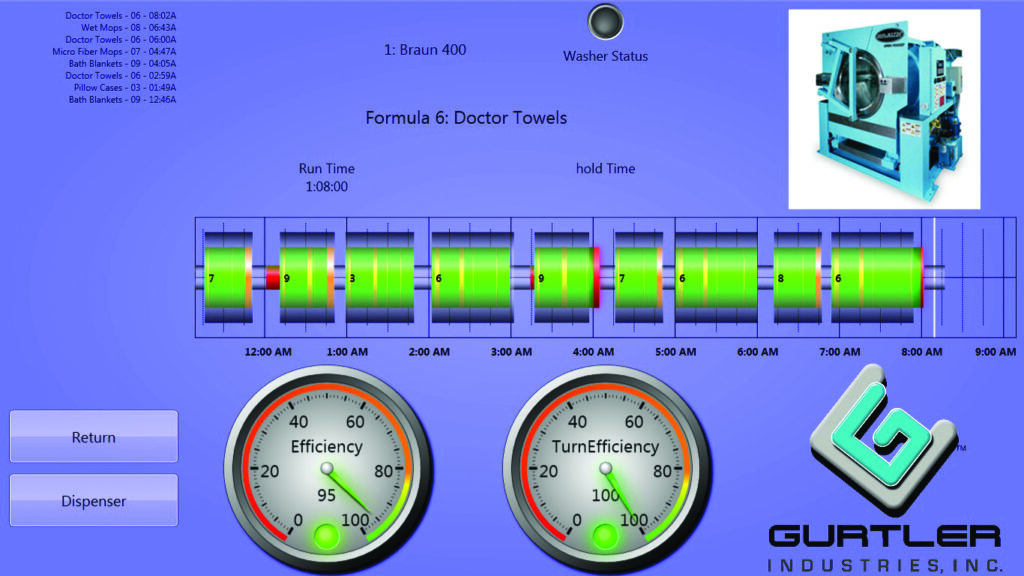1024x576 pixels.
Task: Click the Formula 6: Doctor Towels title
Action: pyautogui.click(x=466, y=118)
